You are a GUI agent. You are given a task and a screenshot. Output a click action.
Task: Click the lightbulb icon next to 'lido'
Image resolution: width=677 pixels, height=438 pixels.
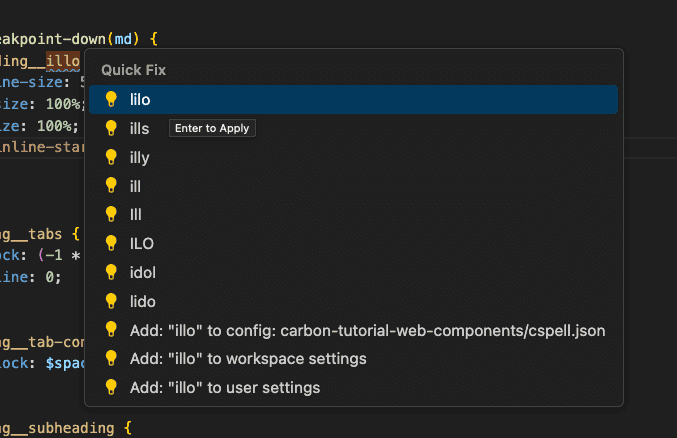pos(111,301)
